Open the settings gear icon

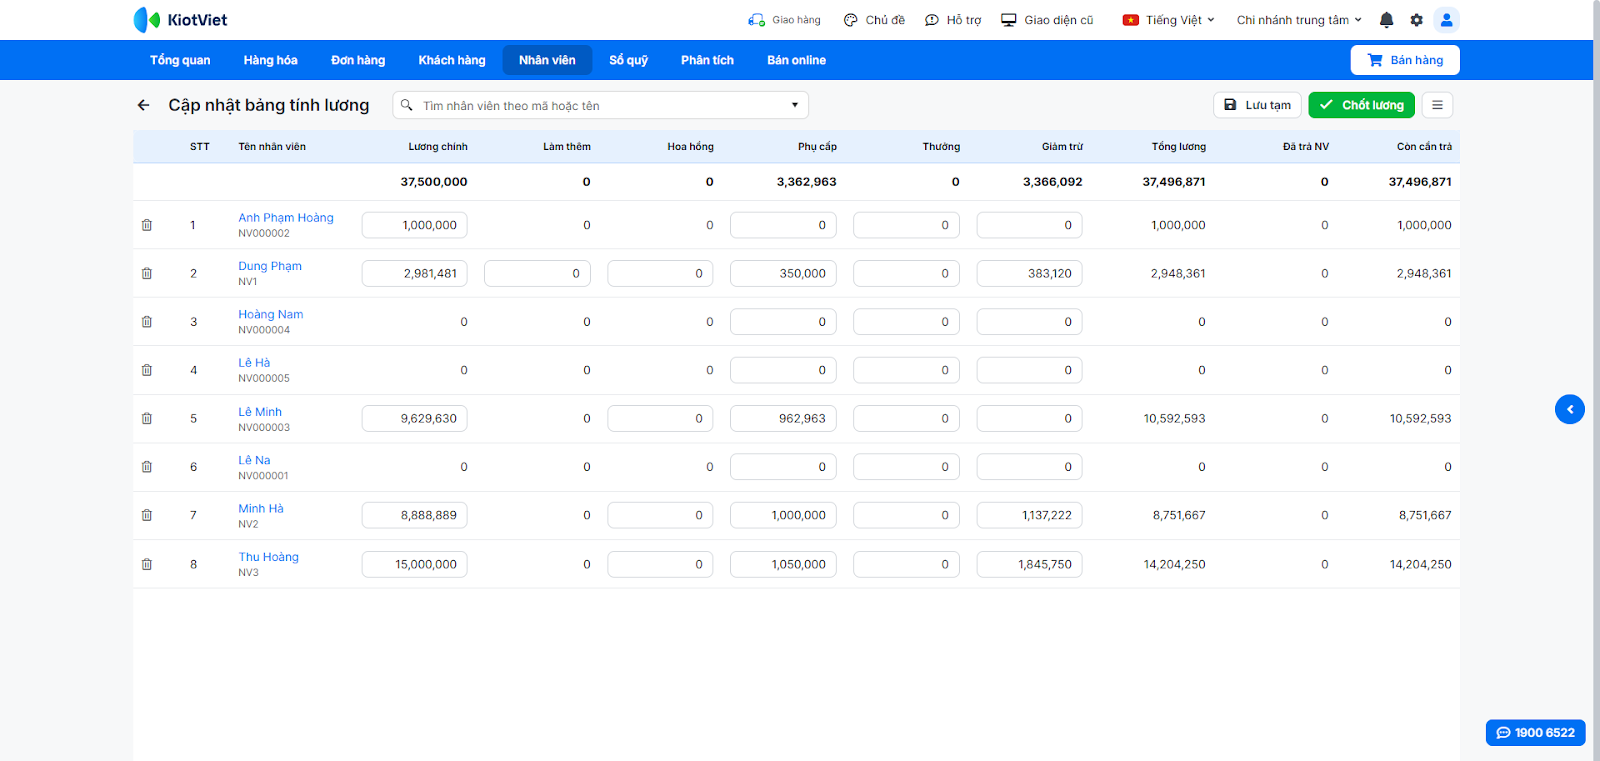(x=1416, y=20)
